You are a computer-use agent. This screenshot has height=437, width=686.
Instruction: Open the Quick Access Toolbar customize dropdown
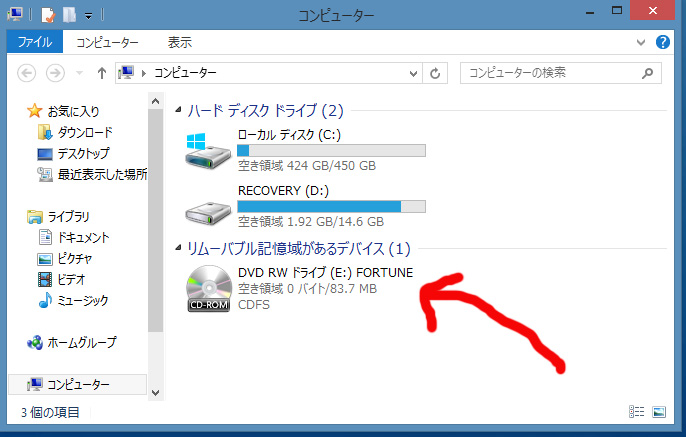[x=88, y=16]
